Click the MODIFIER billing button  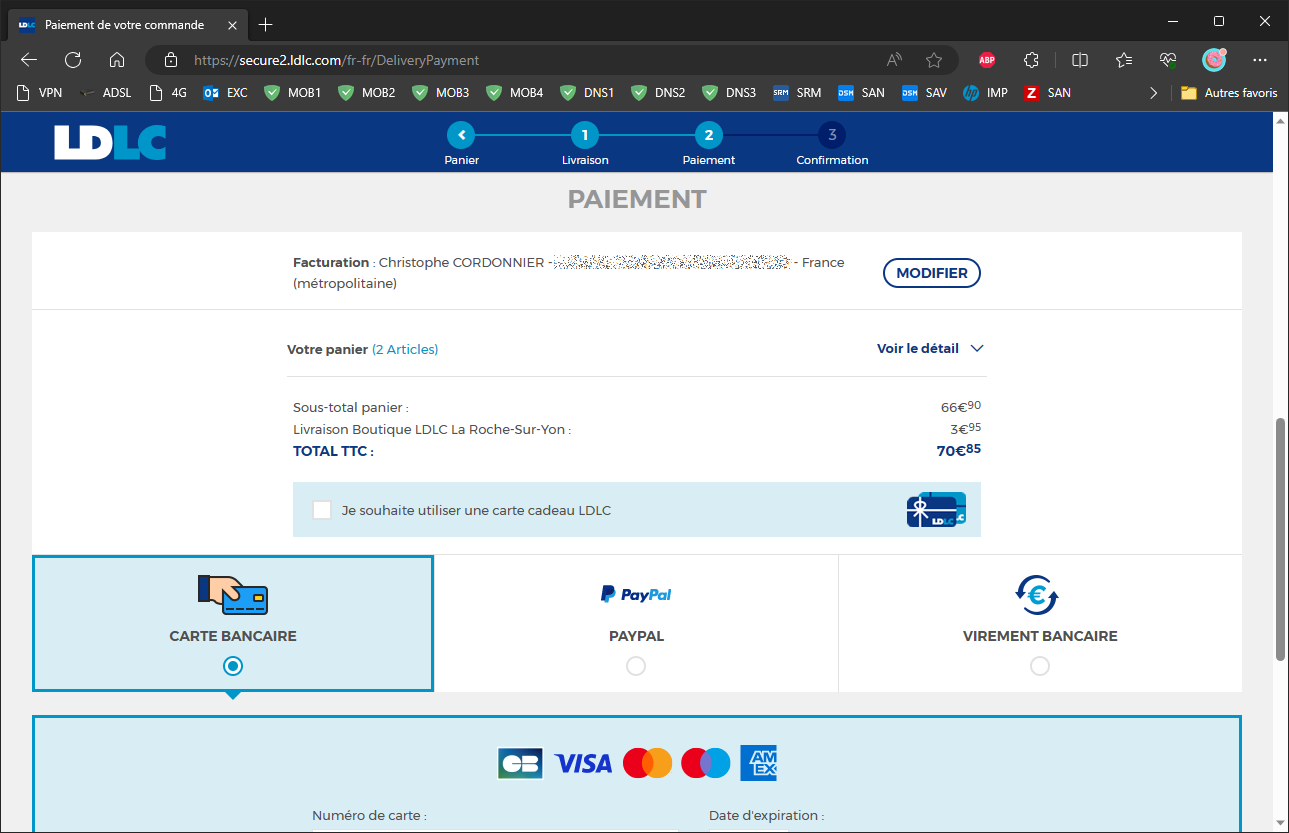pos(932,273)
